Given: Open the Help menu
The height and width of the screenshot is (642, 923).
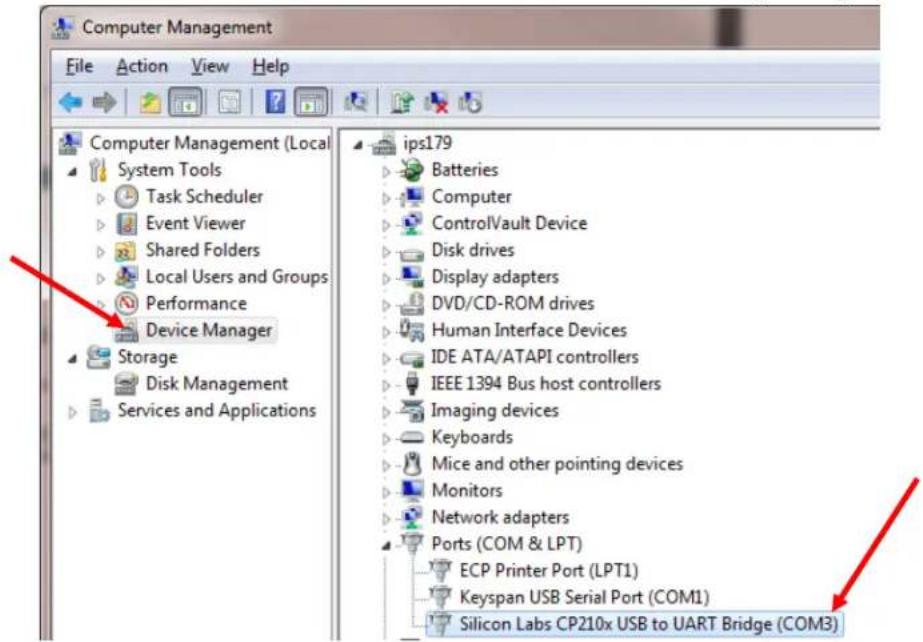Looking at the screenshot, I should click(270, 66).
